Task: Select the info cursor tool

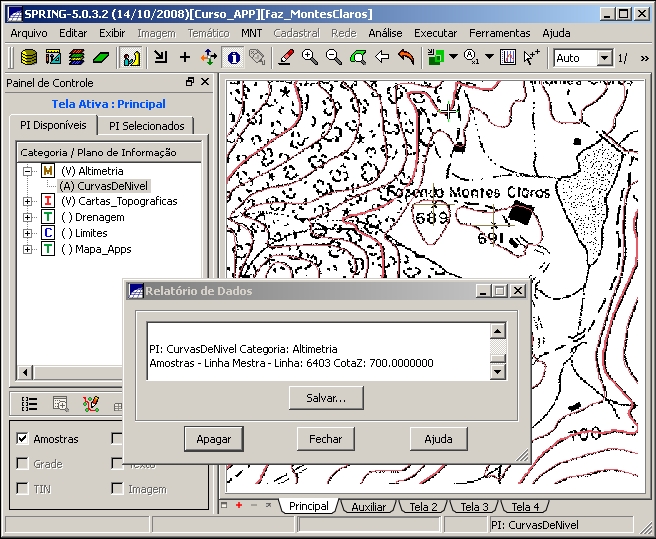Action: [233, 58]
